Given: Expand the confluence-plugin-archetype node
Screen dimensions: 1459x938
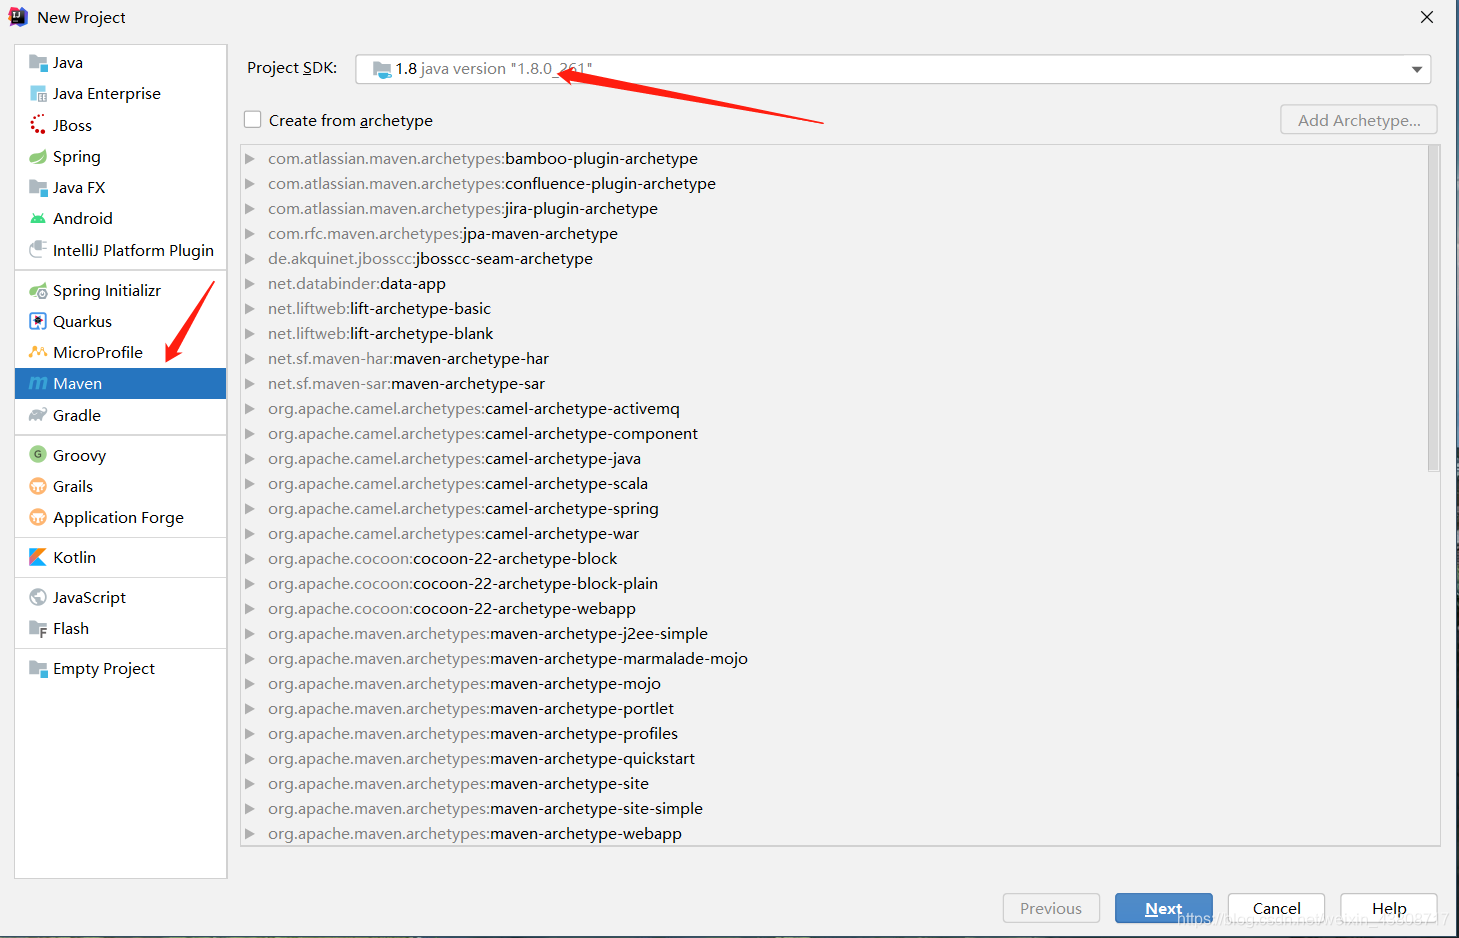Looking at the screenshot, I should click(250, 184).
